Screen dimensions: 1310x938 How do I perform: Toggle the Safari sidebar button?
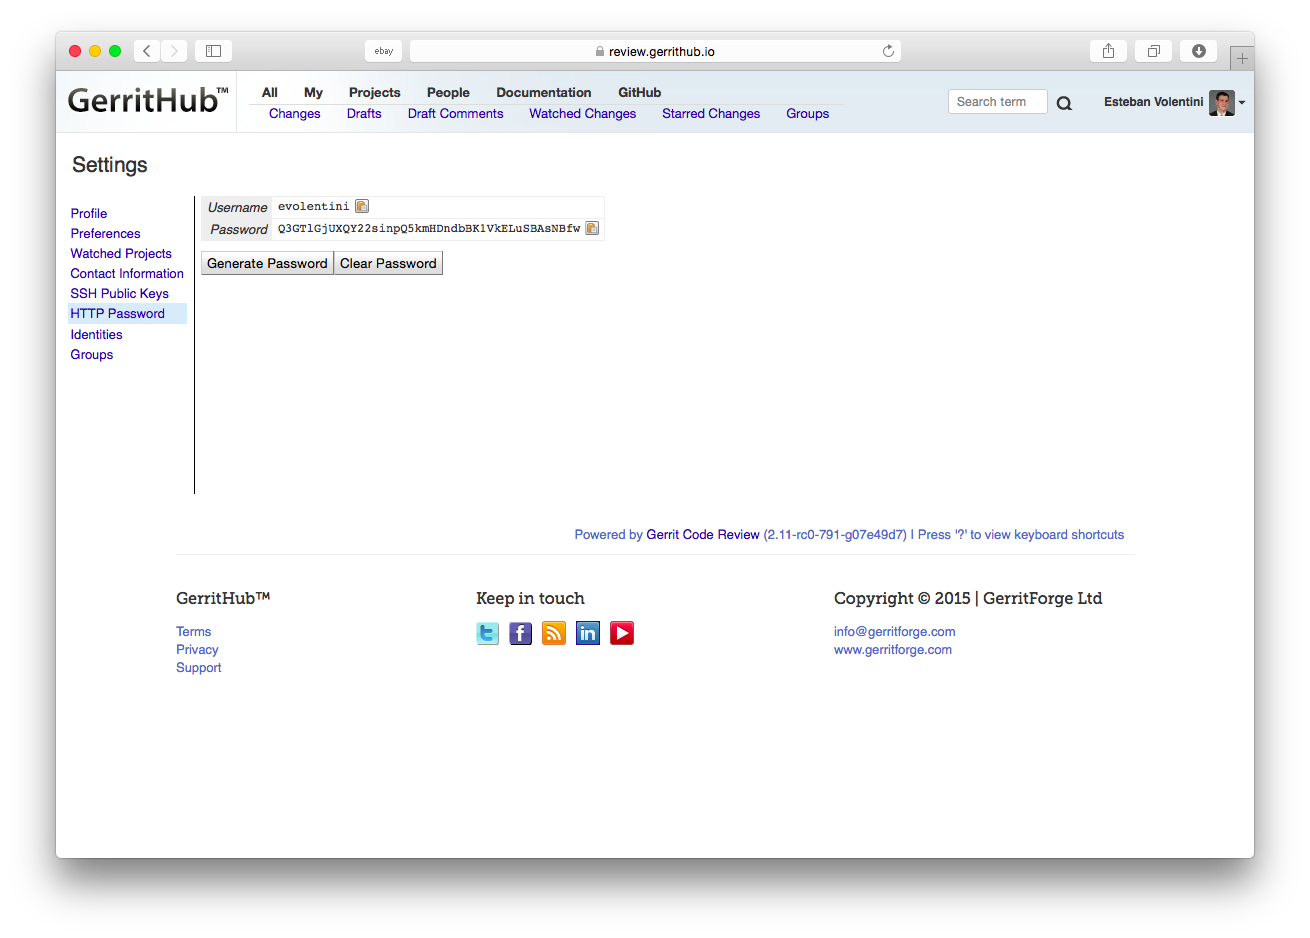click(x=213, y=51)
